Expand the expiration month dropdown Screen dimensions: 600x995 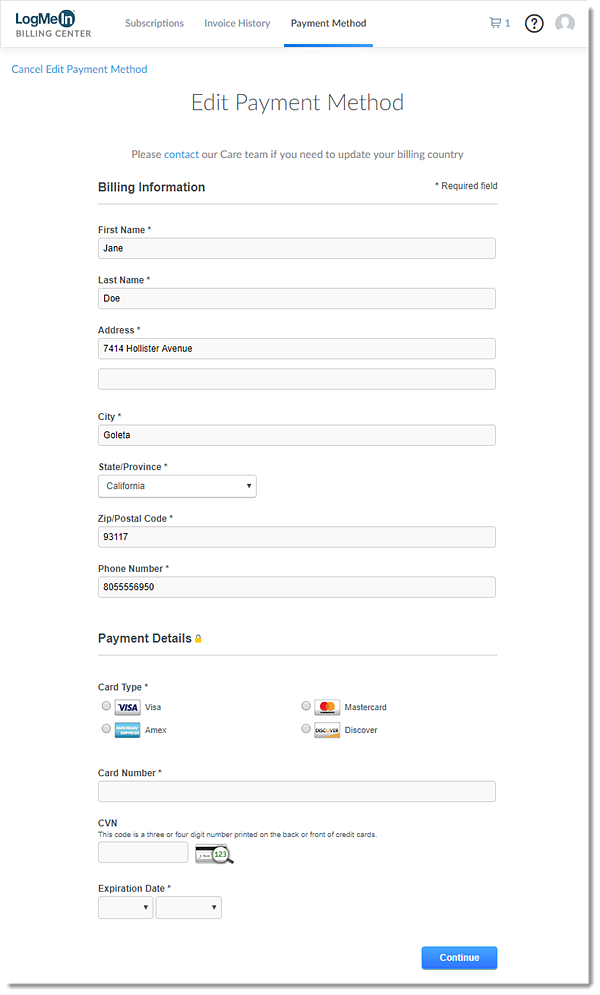coord(125,908)
